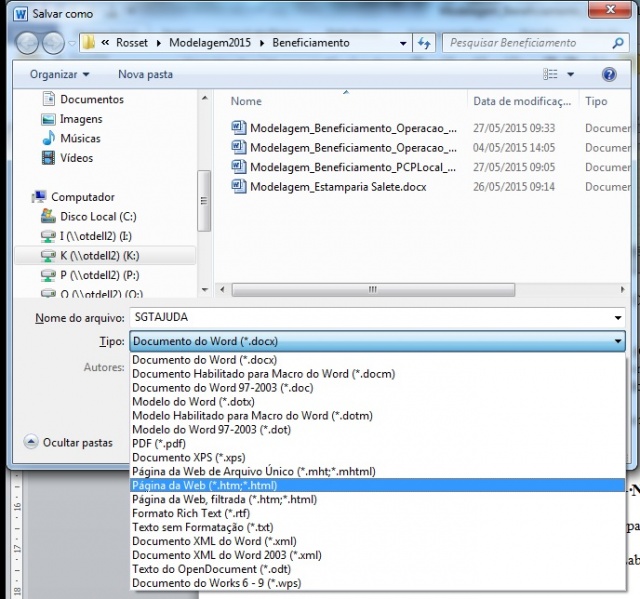Expand the arrow after Modelagem2015 in the path

[262, 43]
